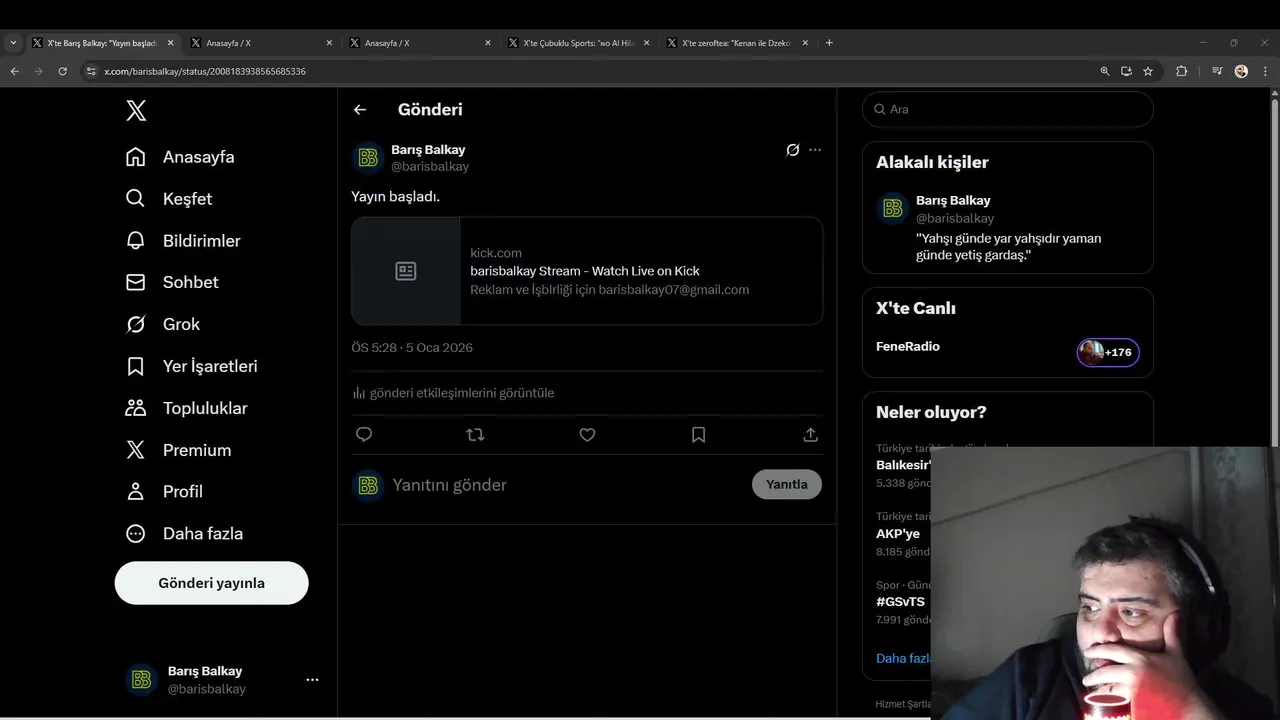This screenshot has width=1280, height=720.
Task: Open Premium page
Action: 178,450
